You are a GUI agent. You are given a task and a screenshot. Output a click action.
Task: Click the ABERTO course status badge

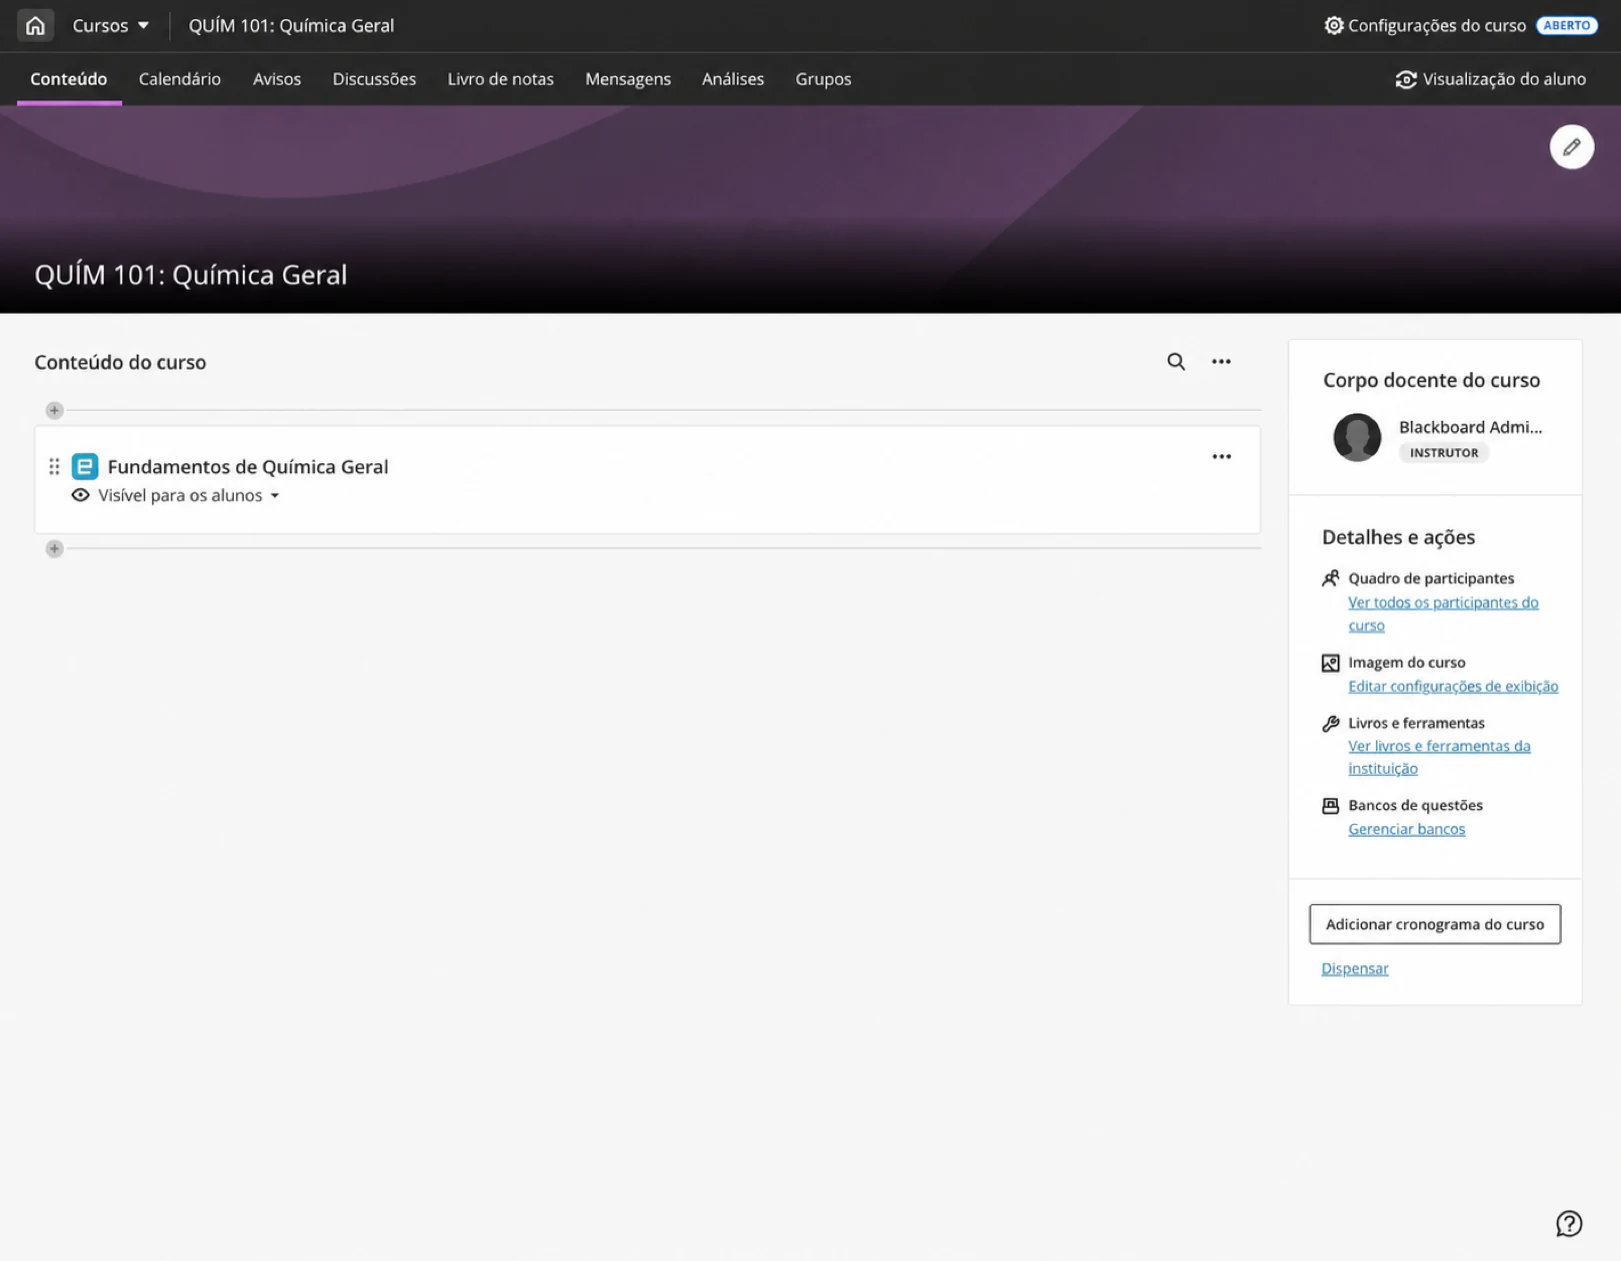(1566, 25)
